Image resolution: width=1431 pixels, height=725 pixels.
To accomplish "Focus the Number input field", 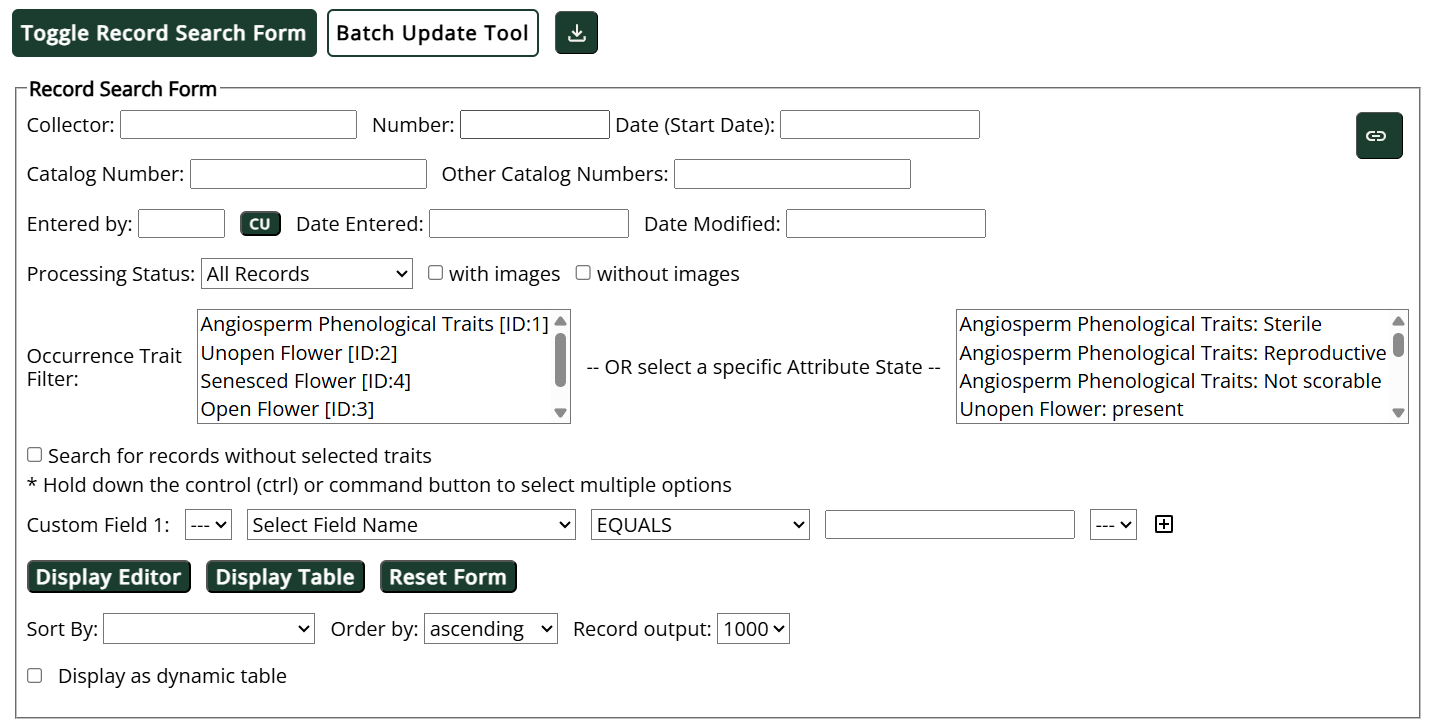I will coord(535,125).
